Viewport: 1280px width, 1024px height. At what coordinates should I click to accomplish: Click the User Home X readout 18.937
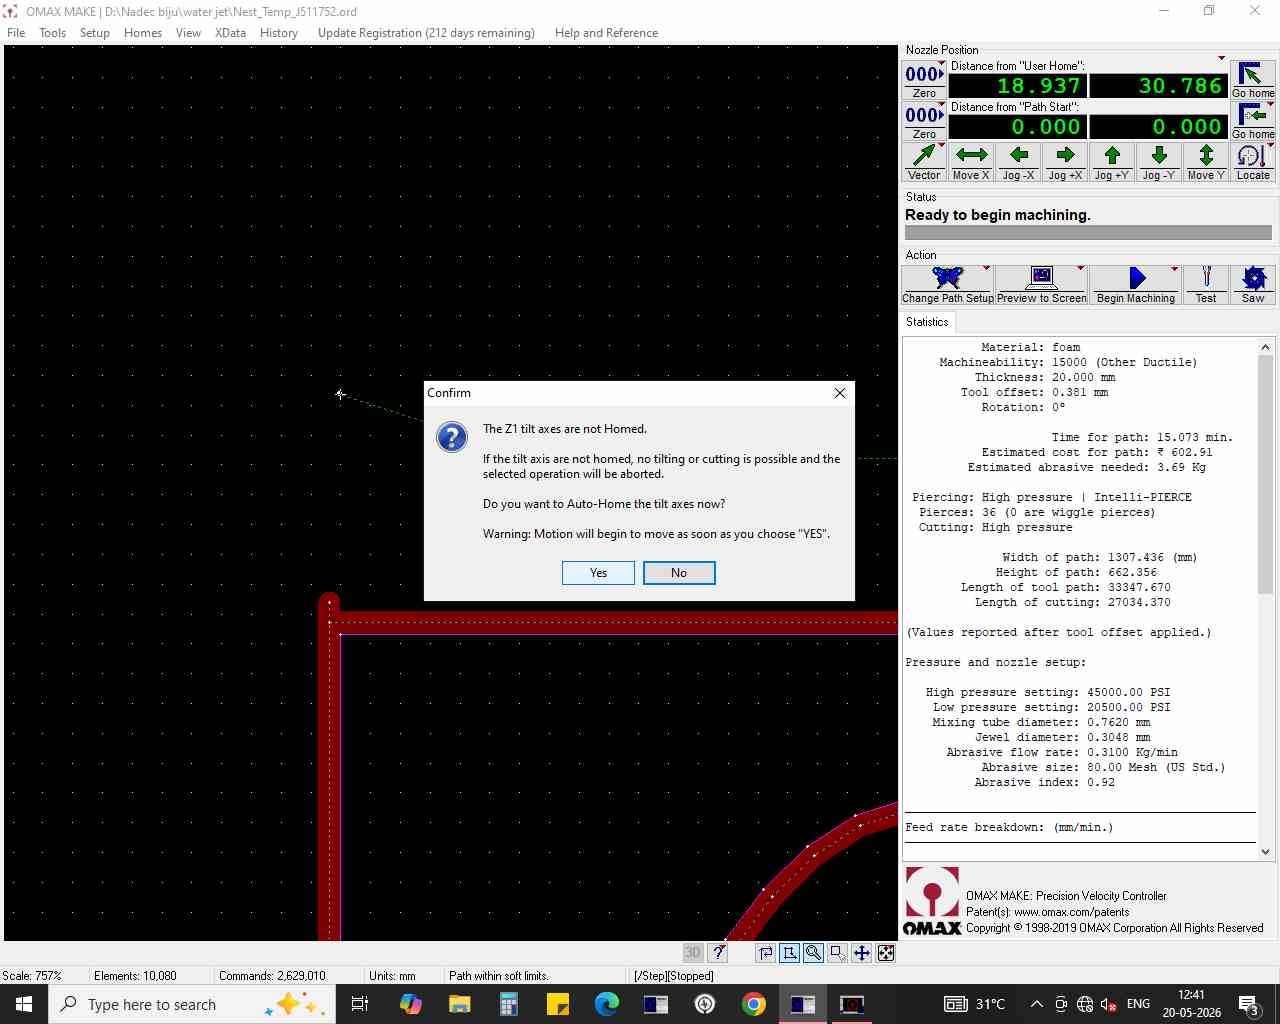(1017, 86)
